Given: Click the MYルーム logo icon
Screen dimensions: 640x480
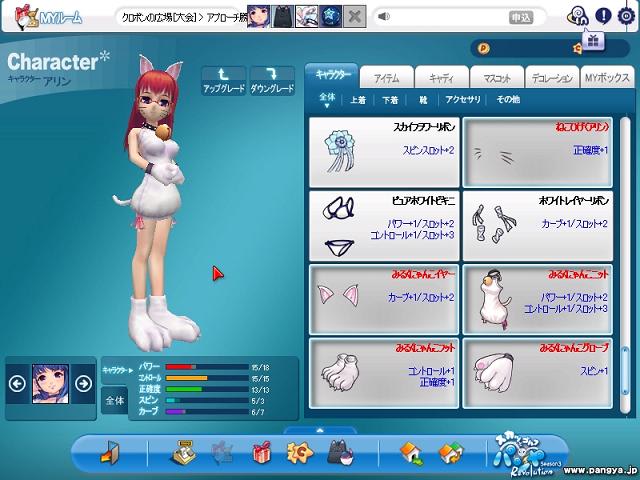Looking at the screenshot, I should 25,17.
